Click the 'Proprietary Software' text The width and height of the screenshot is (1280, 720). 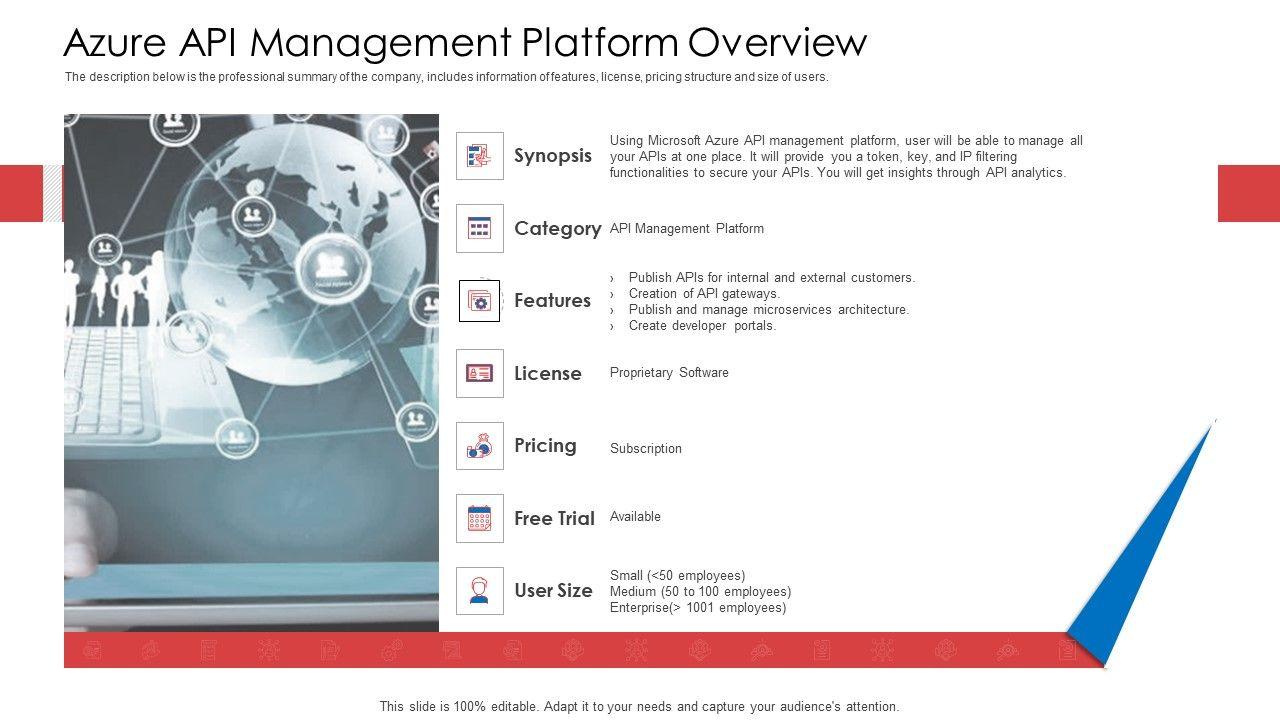tap(669, 373)
